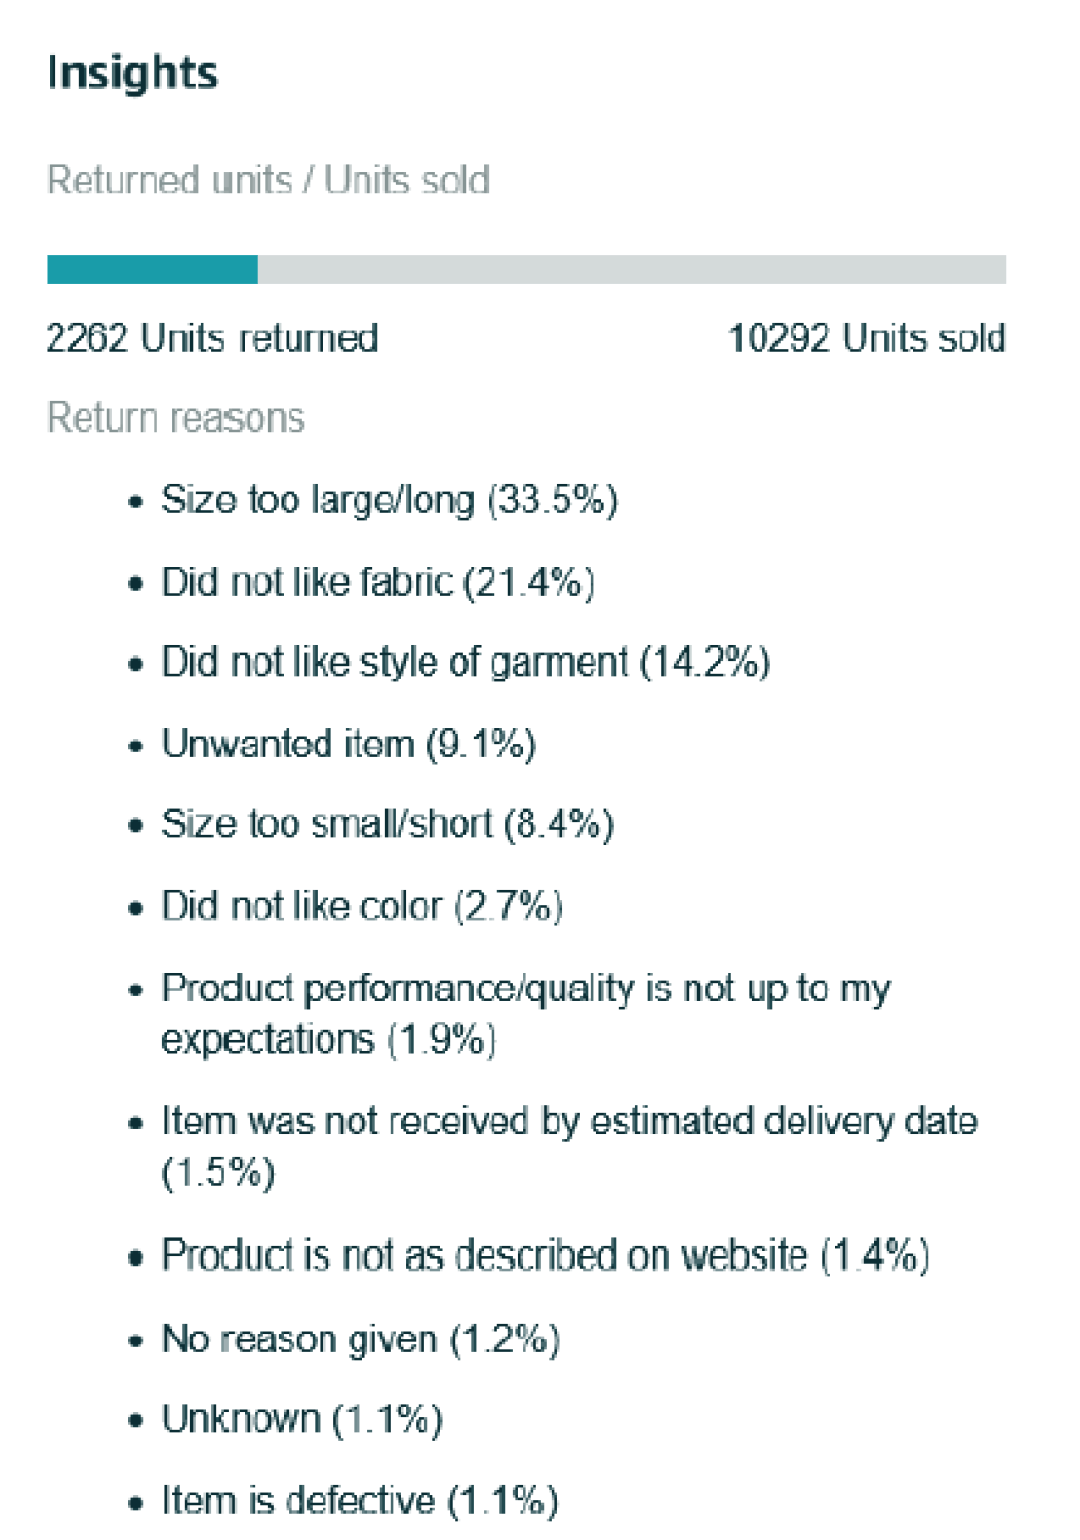This screenshot has height=1540, width=1080.
Task: Click the gray unfilled portion of the progress bar
Action: pos(630,269)
